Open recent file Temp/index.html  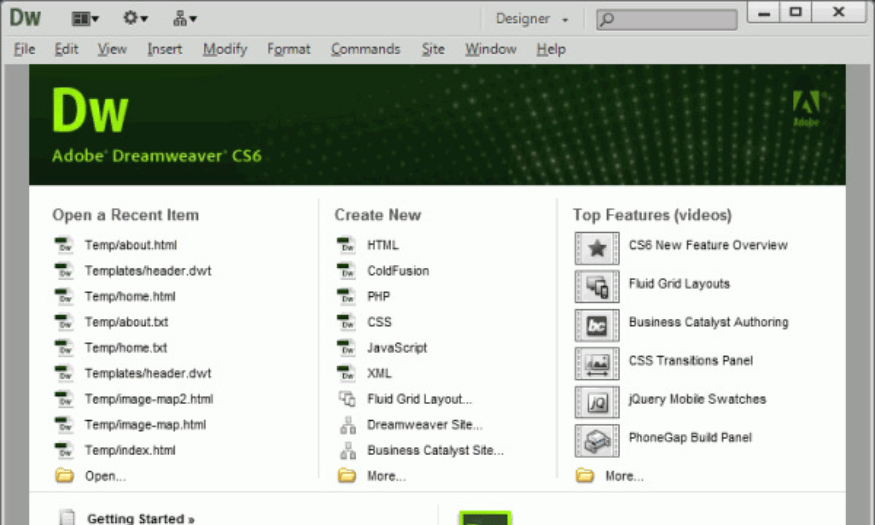pos(130,450)
